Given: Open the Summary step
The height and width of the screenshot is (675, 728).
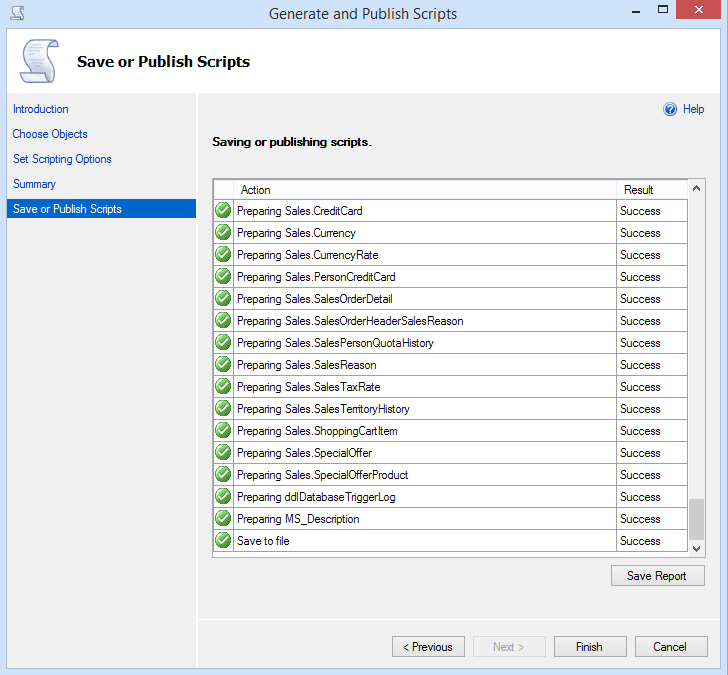Looking at the screenshot, I should point(34,184).
